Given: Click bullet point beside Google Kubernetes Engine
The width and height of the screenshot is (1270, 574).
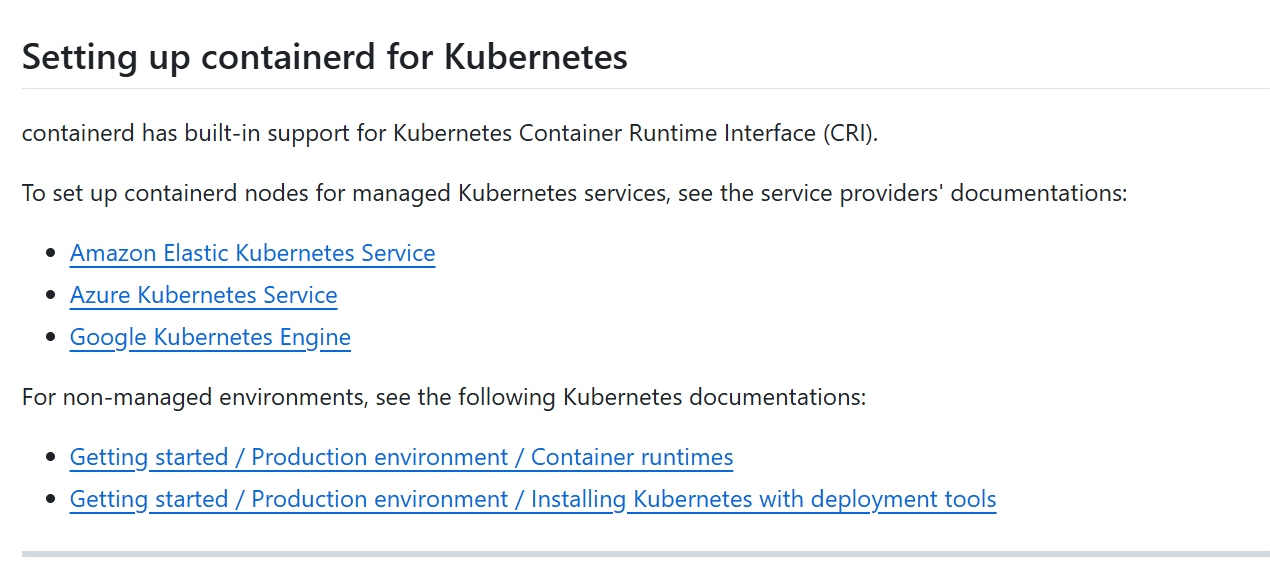Looking at the screenshot, I should [51, 338].
